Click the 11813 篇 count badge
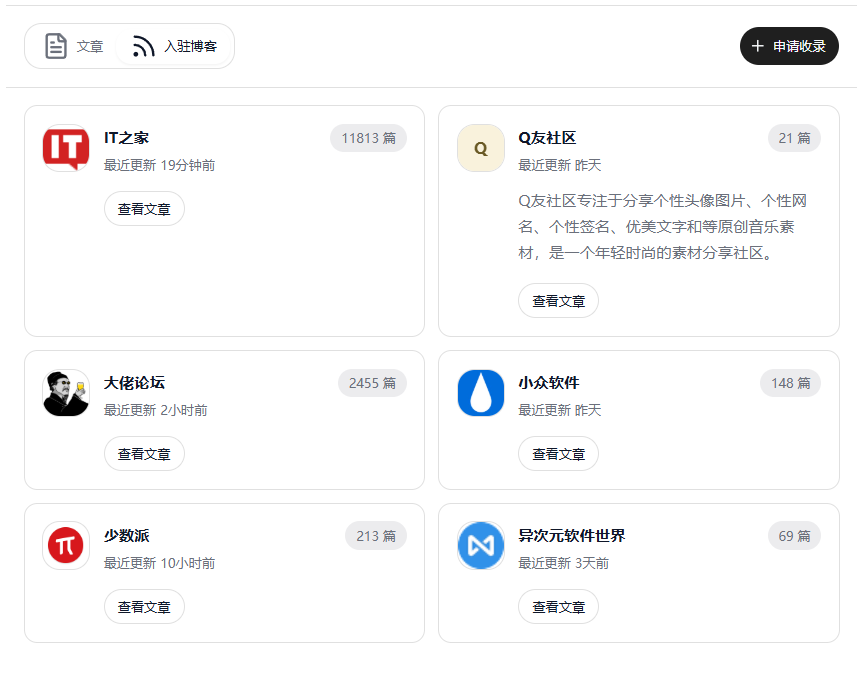The height and width of the screenshot is (681, 861). 368,138
